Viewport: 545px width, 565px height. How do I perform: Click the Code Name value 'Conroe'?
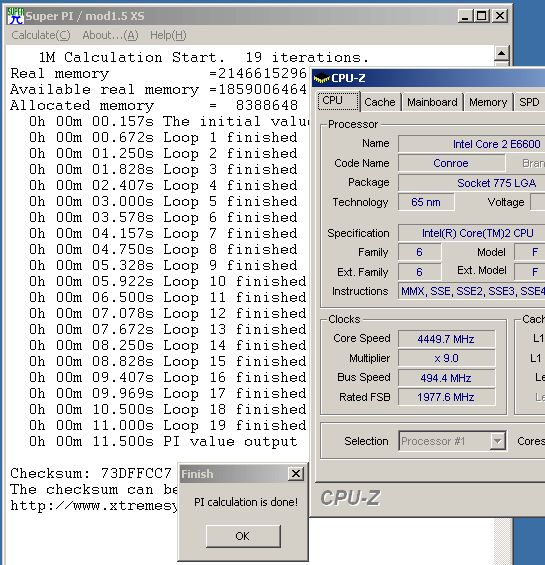451,163
